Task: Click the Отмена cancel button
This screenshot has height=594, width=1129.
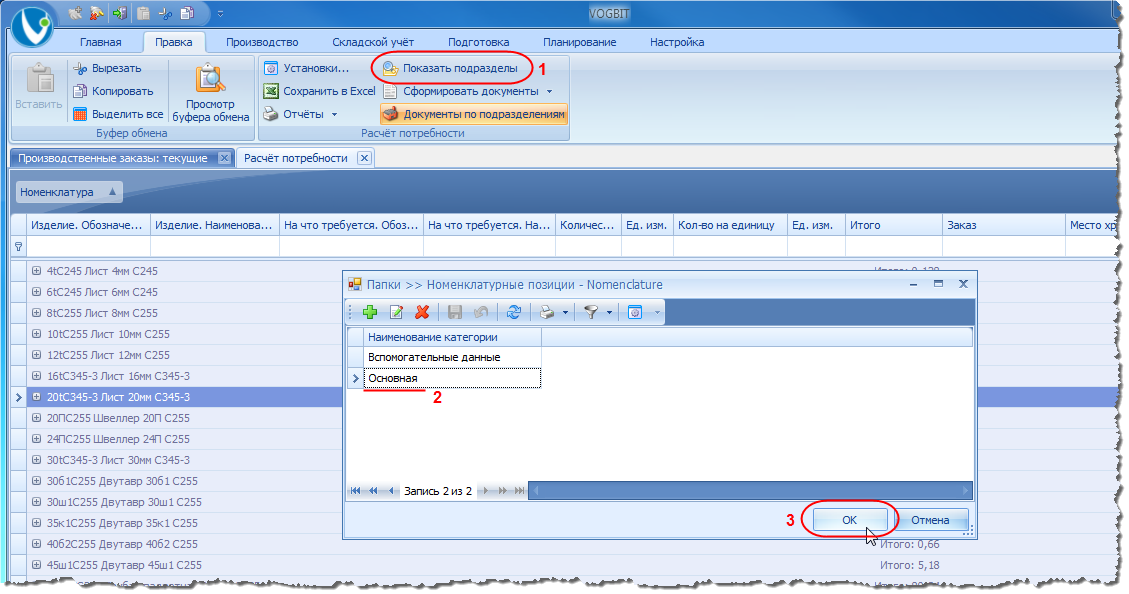Action: point(930,520)
